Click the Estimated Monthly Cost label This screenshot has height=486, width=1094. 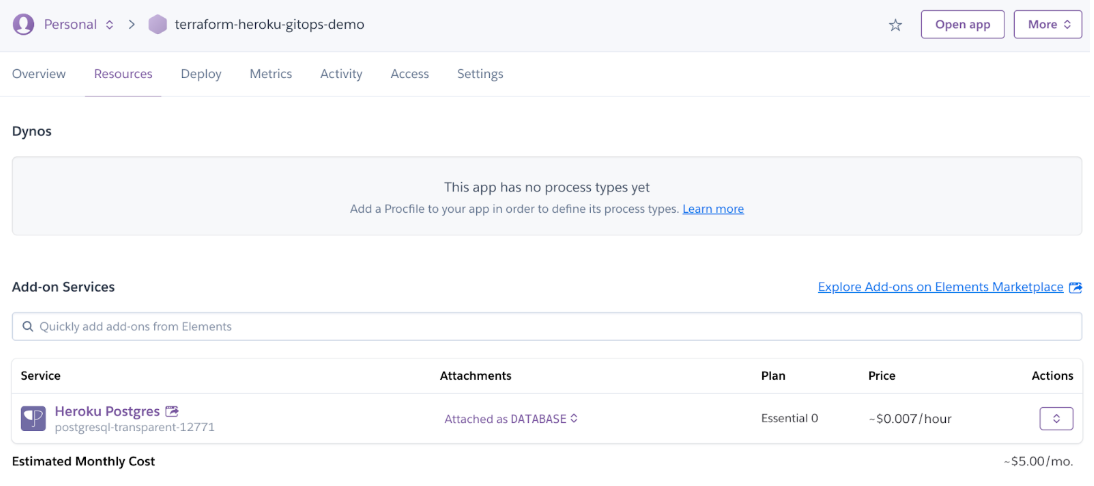pos(84,462)
